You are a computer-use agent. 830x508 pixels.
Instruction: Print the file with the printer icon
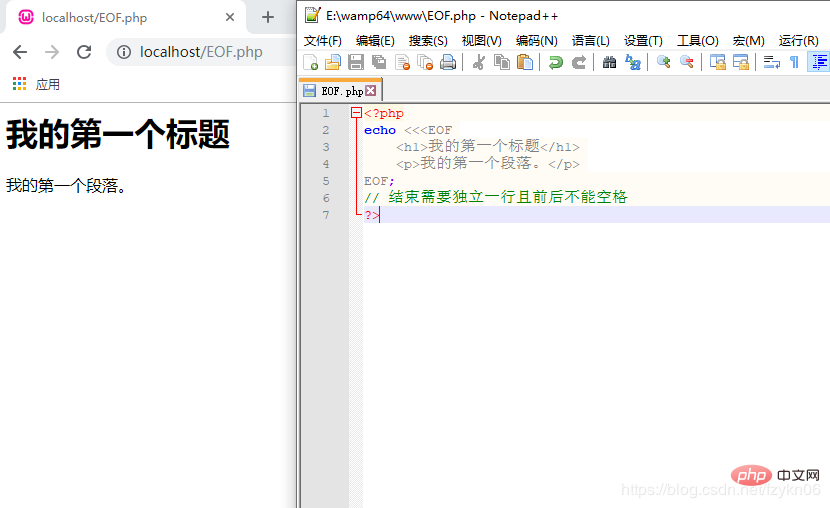tap(448, 62)
